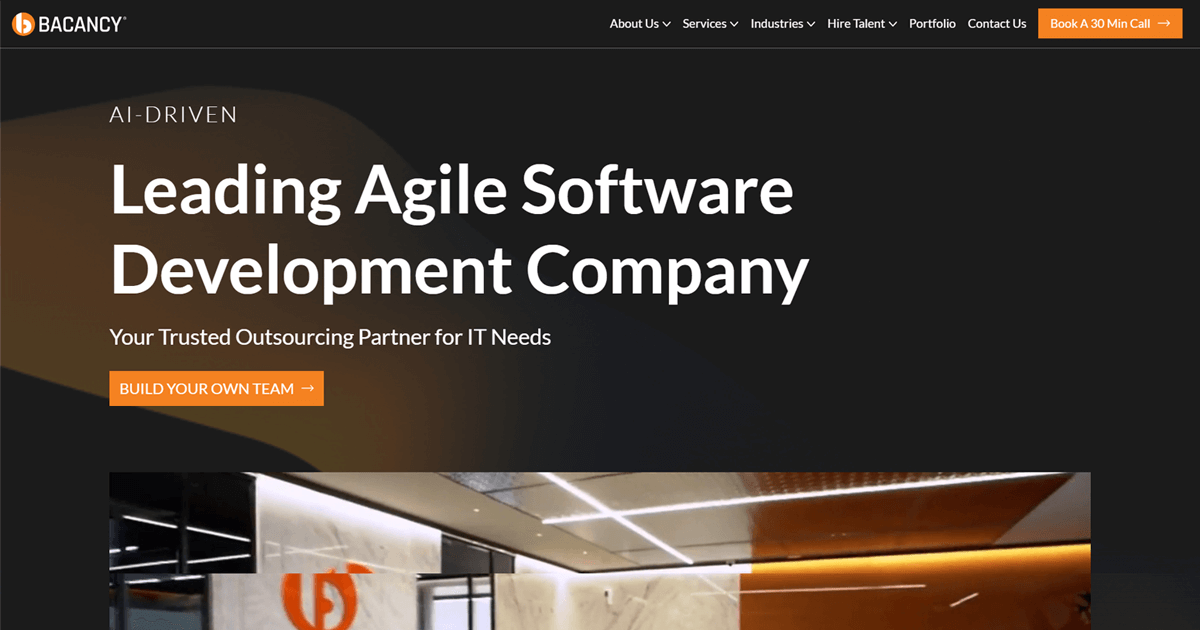Expand the Industries dropdown arrow
The image size is (1200, 630).
[x=811, y=24]
